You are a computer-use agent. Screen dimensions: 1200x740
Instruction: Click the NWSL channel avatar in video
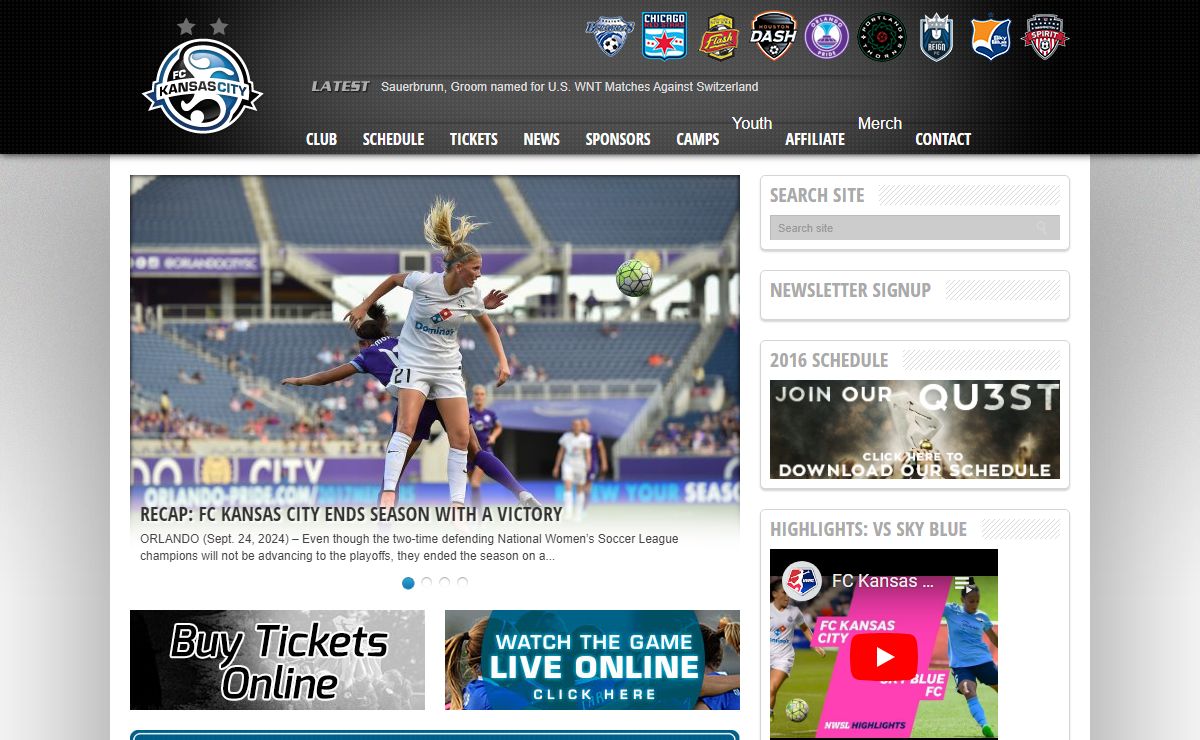[x=802, y=581]
